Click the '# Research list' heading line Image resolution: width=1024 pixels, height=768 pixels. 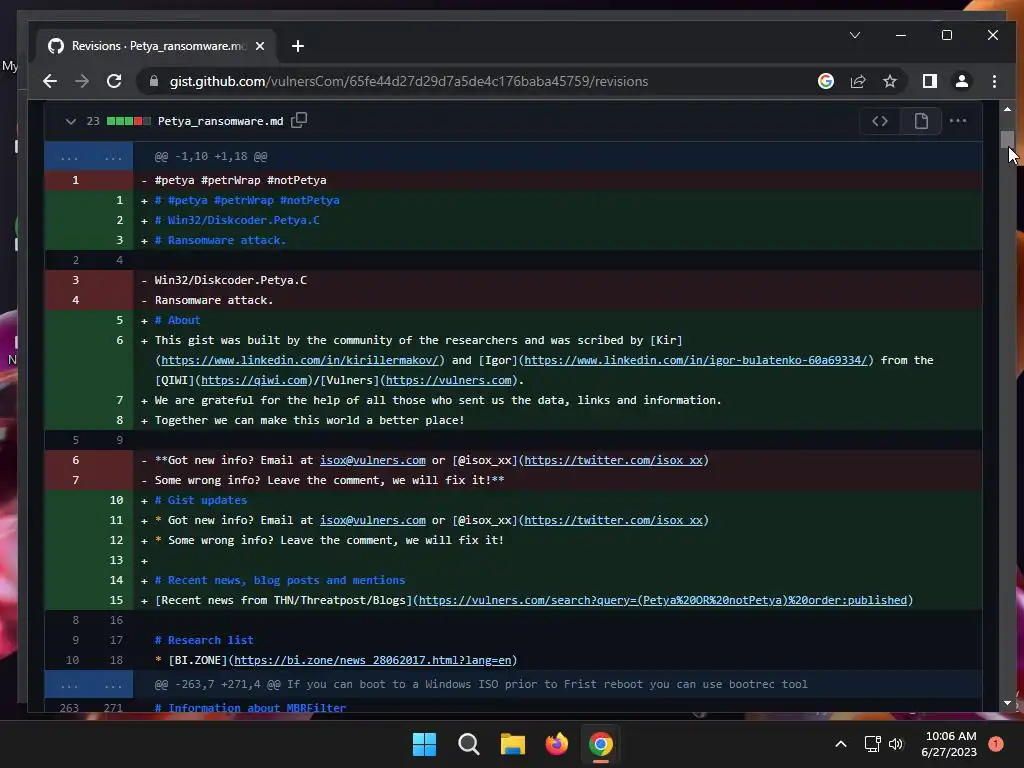204,640
